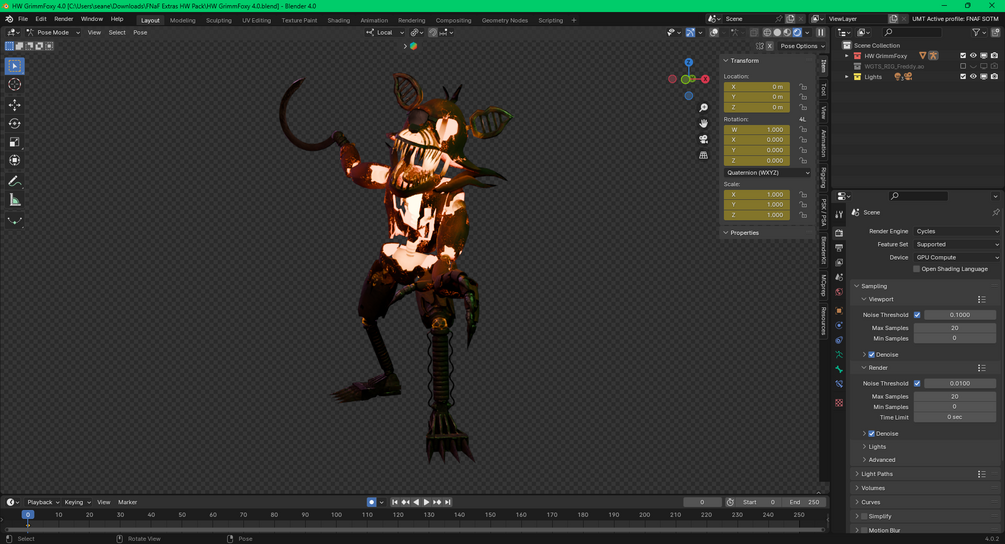1005x544 pixels.
Task: Enable the Open Shading Language checkbox
Action: [x=917, y=269]
